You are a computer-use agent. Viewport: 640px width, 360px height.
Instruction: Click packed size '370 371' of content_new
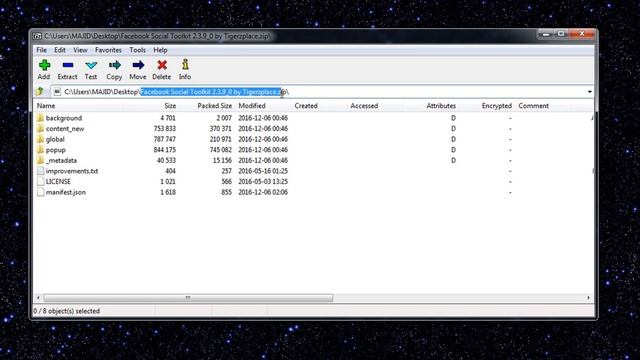[220, 129]
